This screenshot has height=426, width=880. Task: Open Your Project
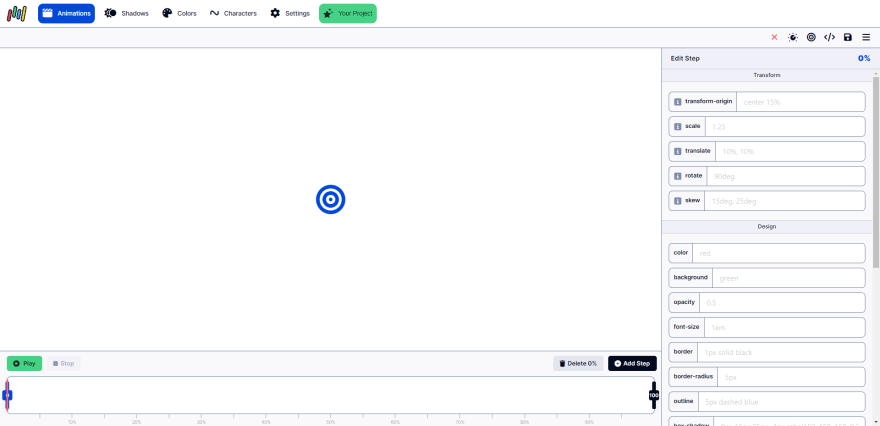pyautogui.click(x=348, y=13)
